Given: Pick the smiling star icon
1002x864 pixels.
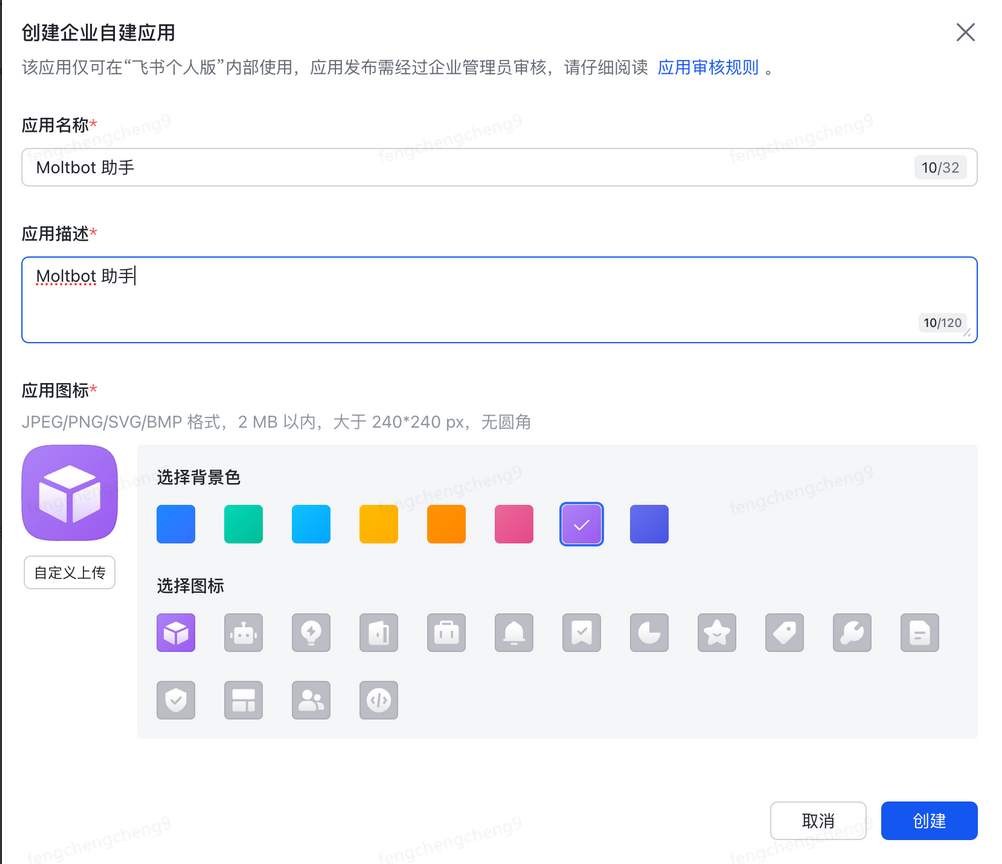Looking at the screenshot, I should point(717,633).
